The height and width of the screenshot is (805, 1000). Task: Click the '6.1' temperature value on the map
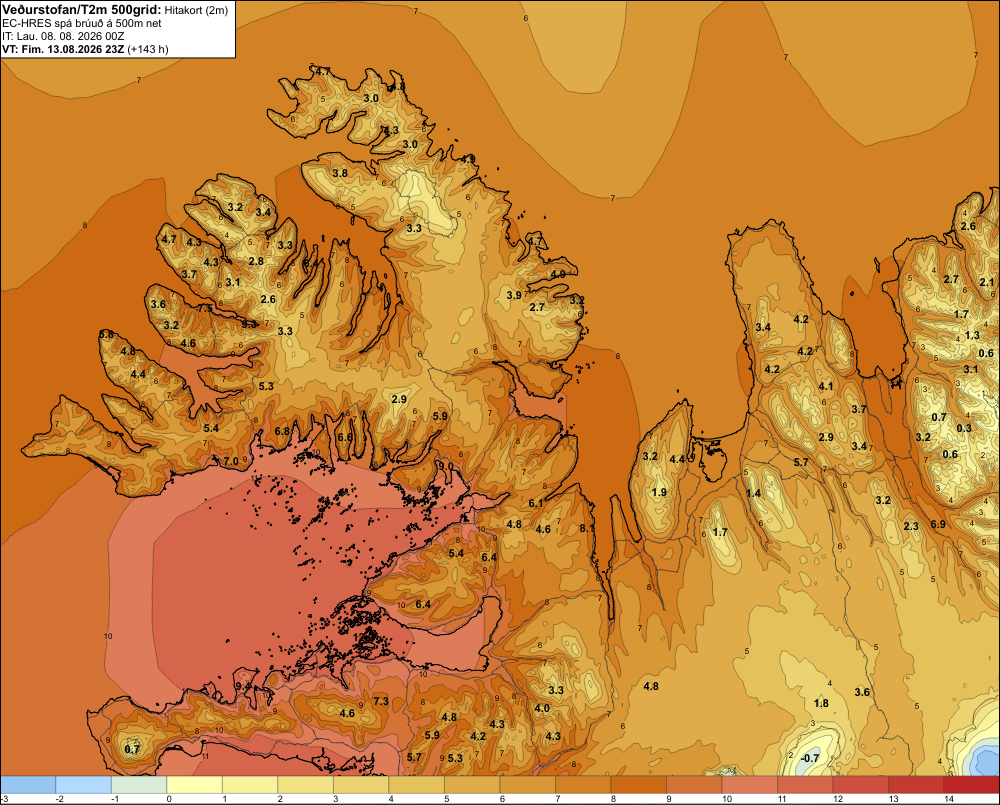click(536, 503)
